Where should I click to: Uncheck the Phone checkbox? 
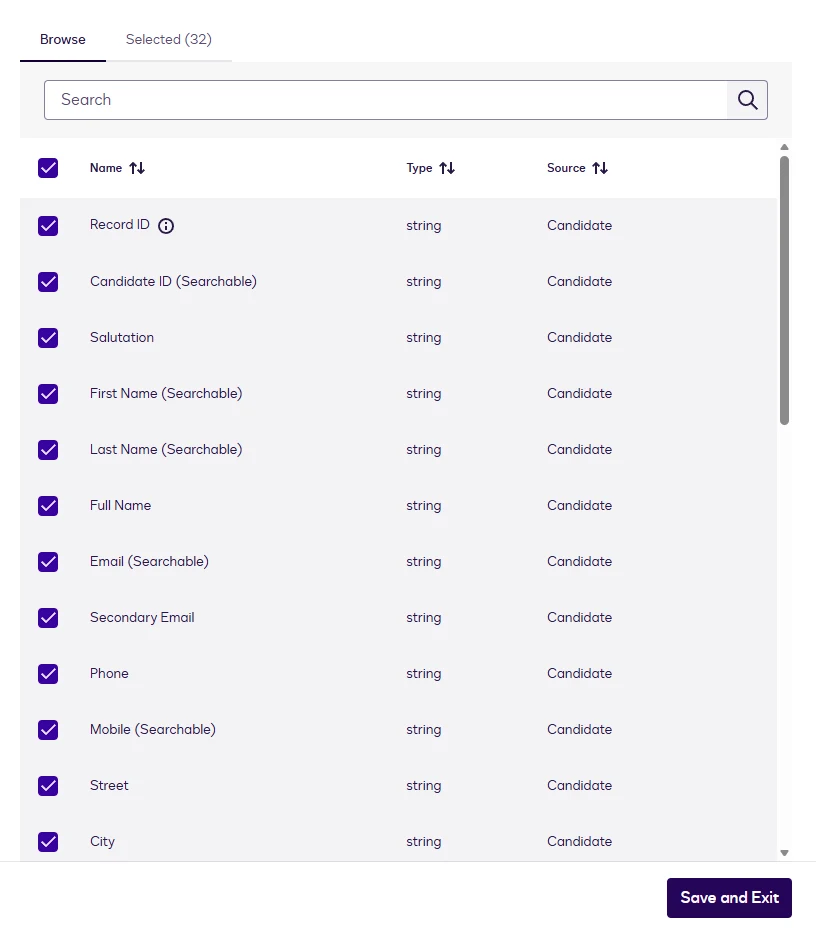coord(48,674)
